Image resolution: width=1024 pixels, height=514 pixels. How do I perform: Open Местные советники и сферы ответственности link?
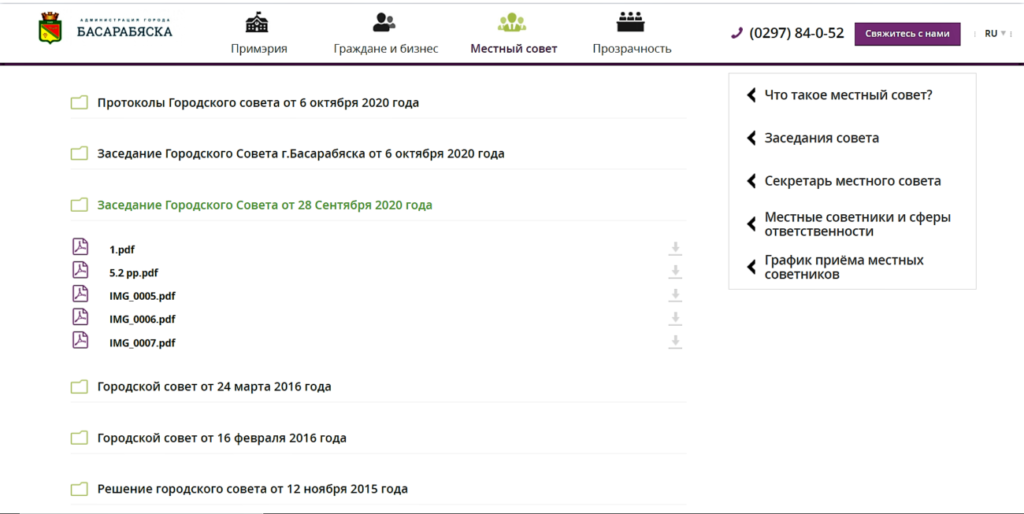click(x=857, y=224)
